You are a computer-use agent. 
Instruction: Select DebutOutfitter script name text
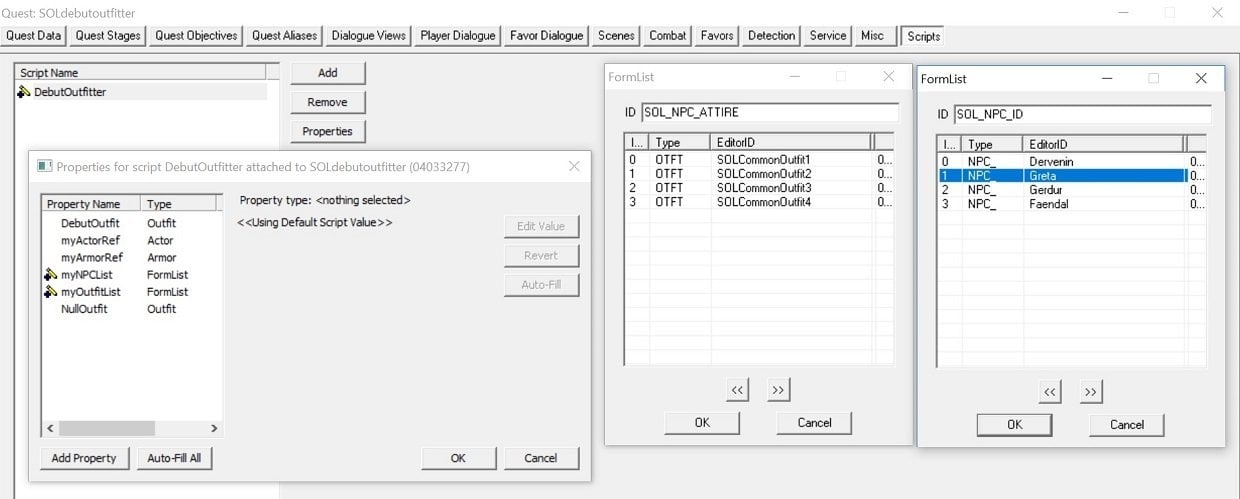pos(70,92)
